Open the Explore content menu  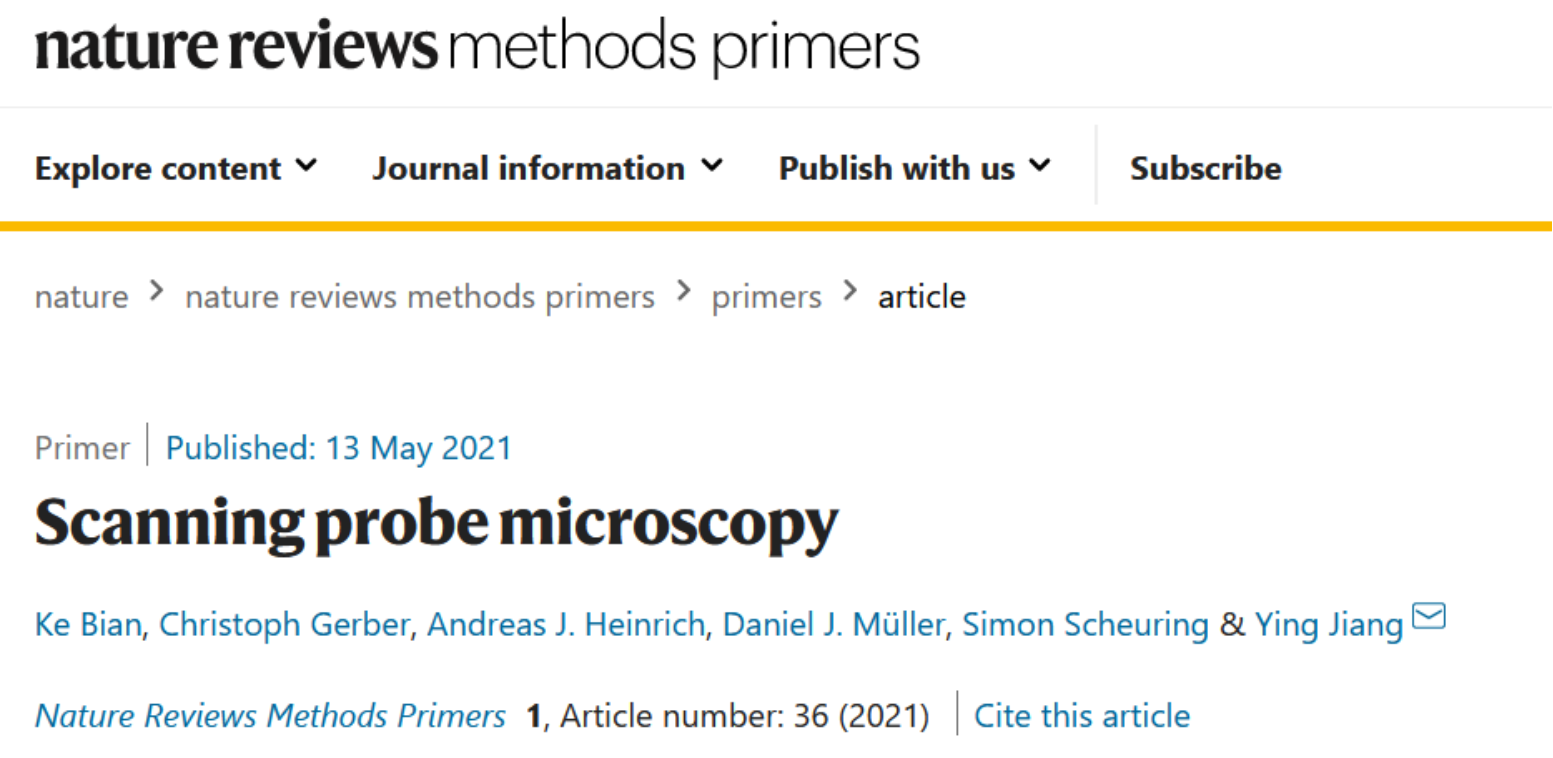pos(176,168)
